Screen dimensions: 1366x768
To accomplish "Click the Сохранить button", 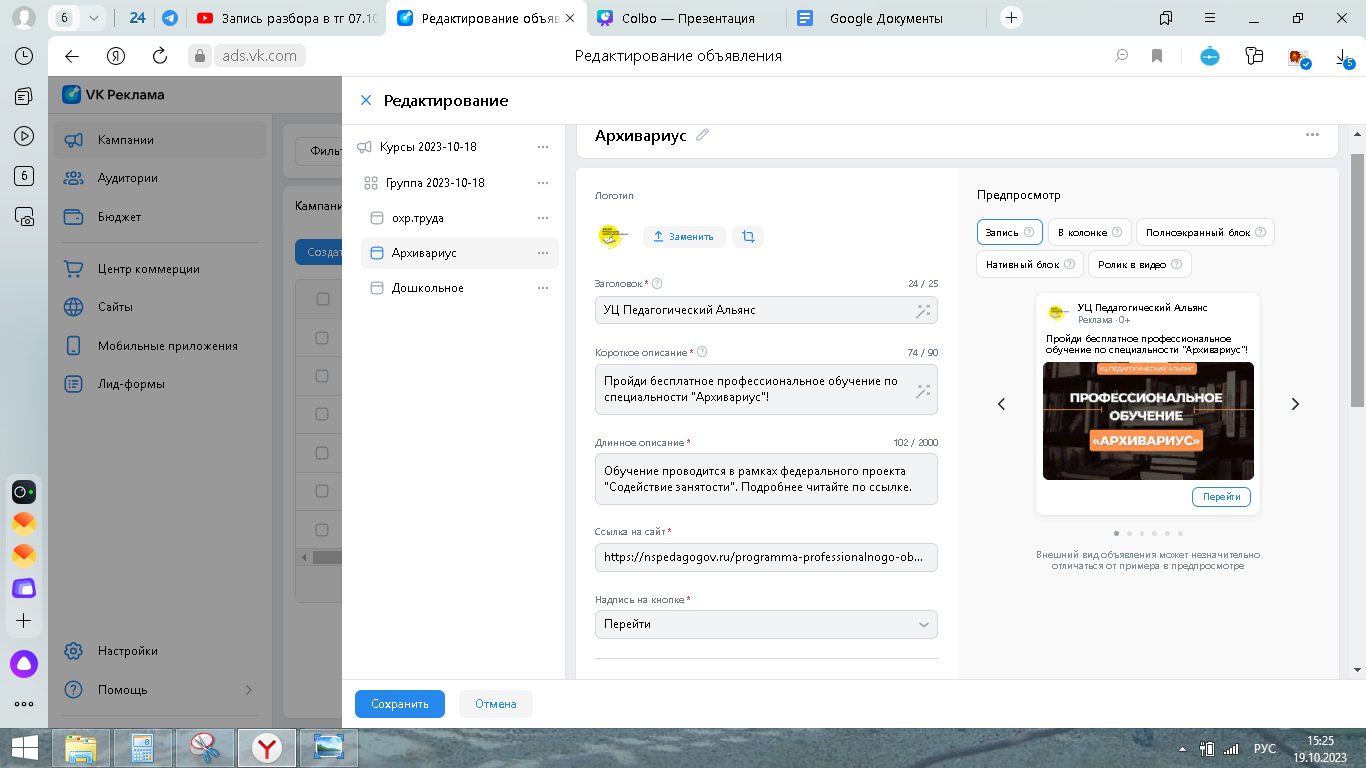I will click(x=399, y=704).
